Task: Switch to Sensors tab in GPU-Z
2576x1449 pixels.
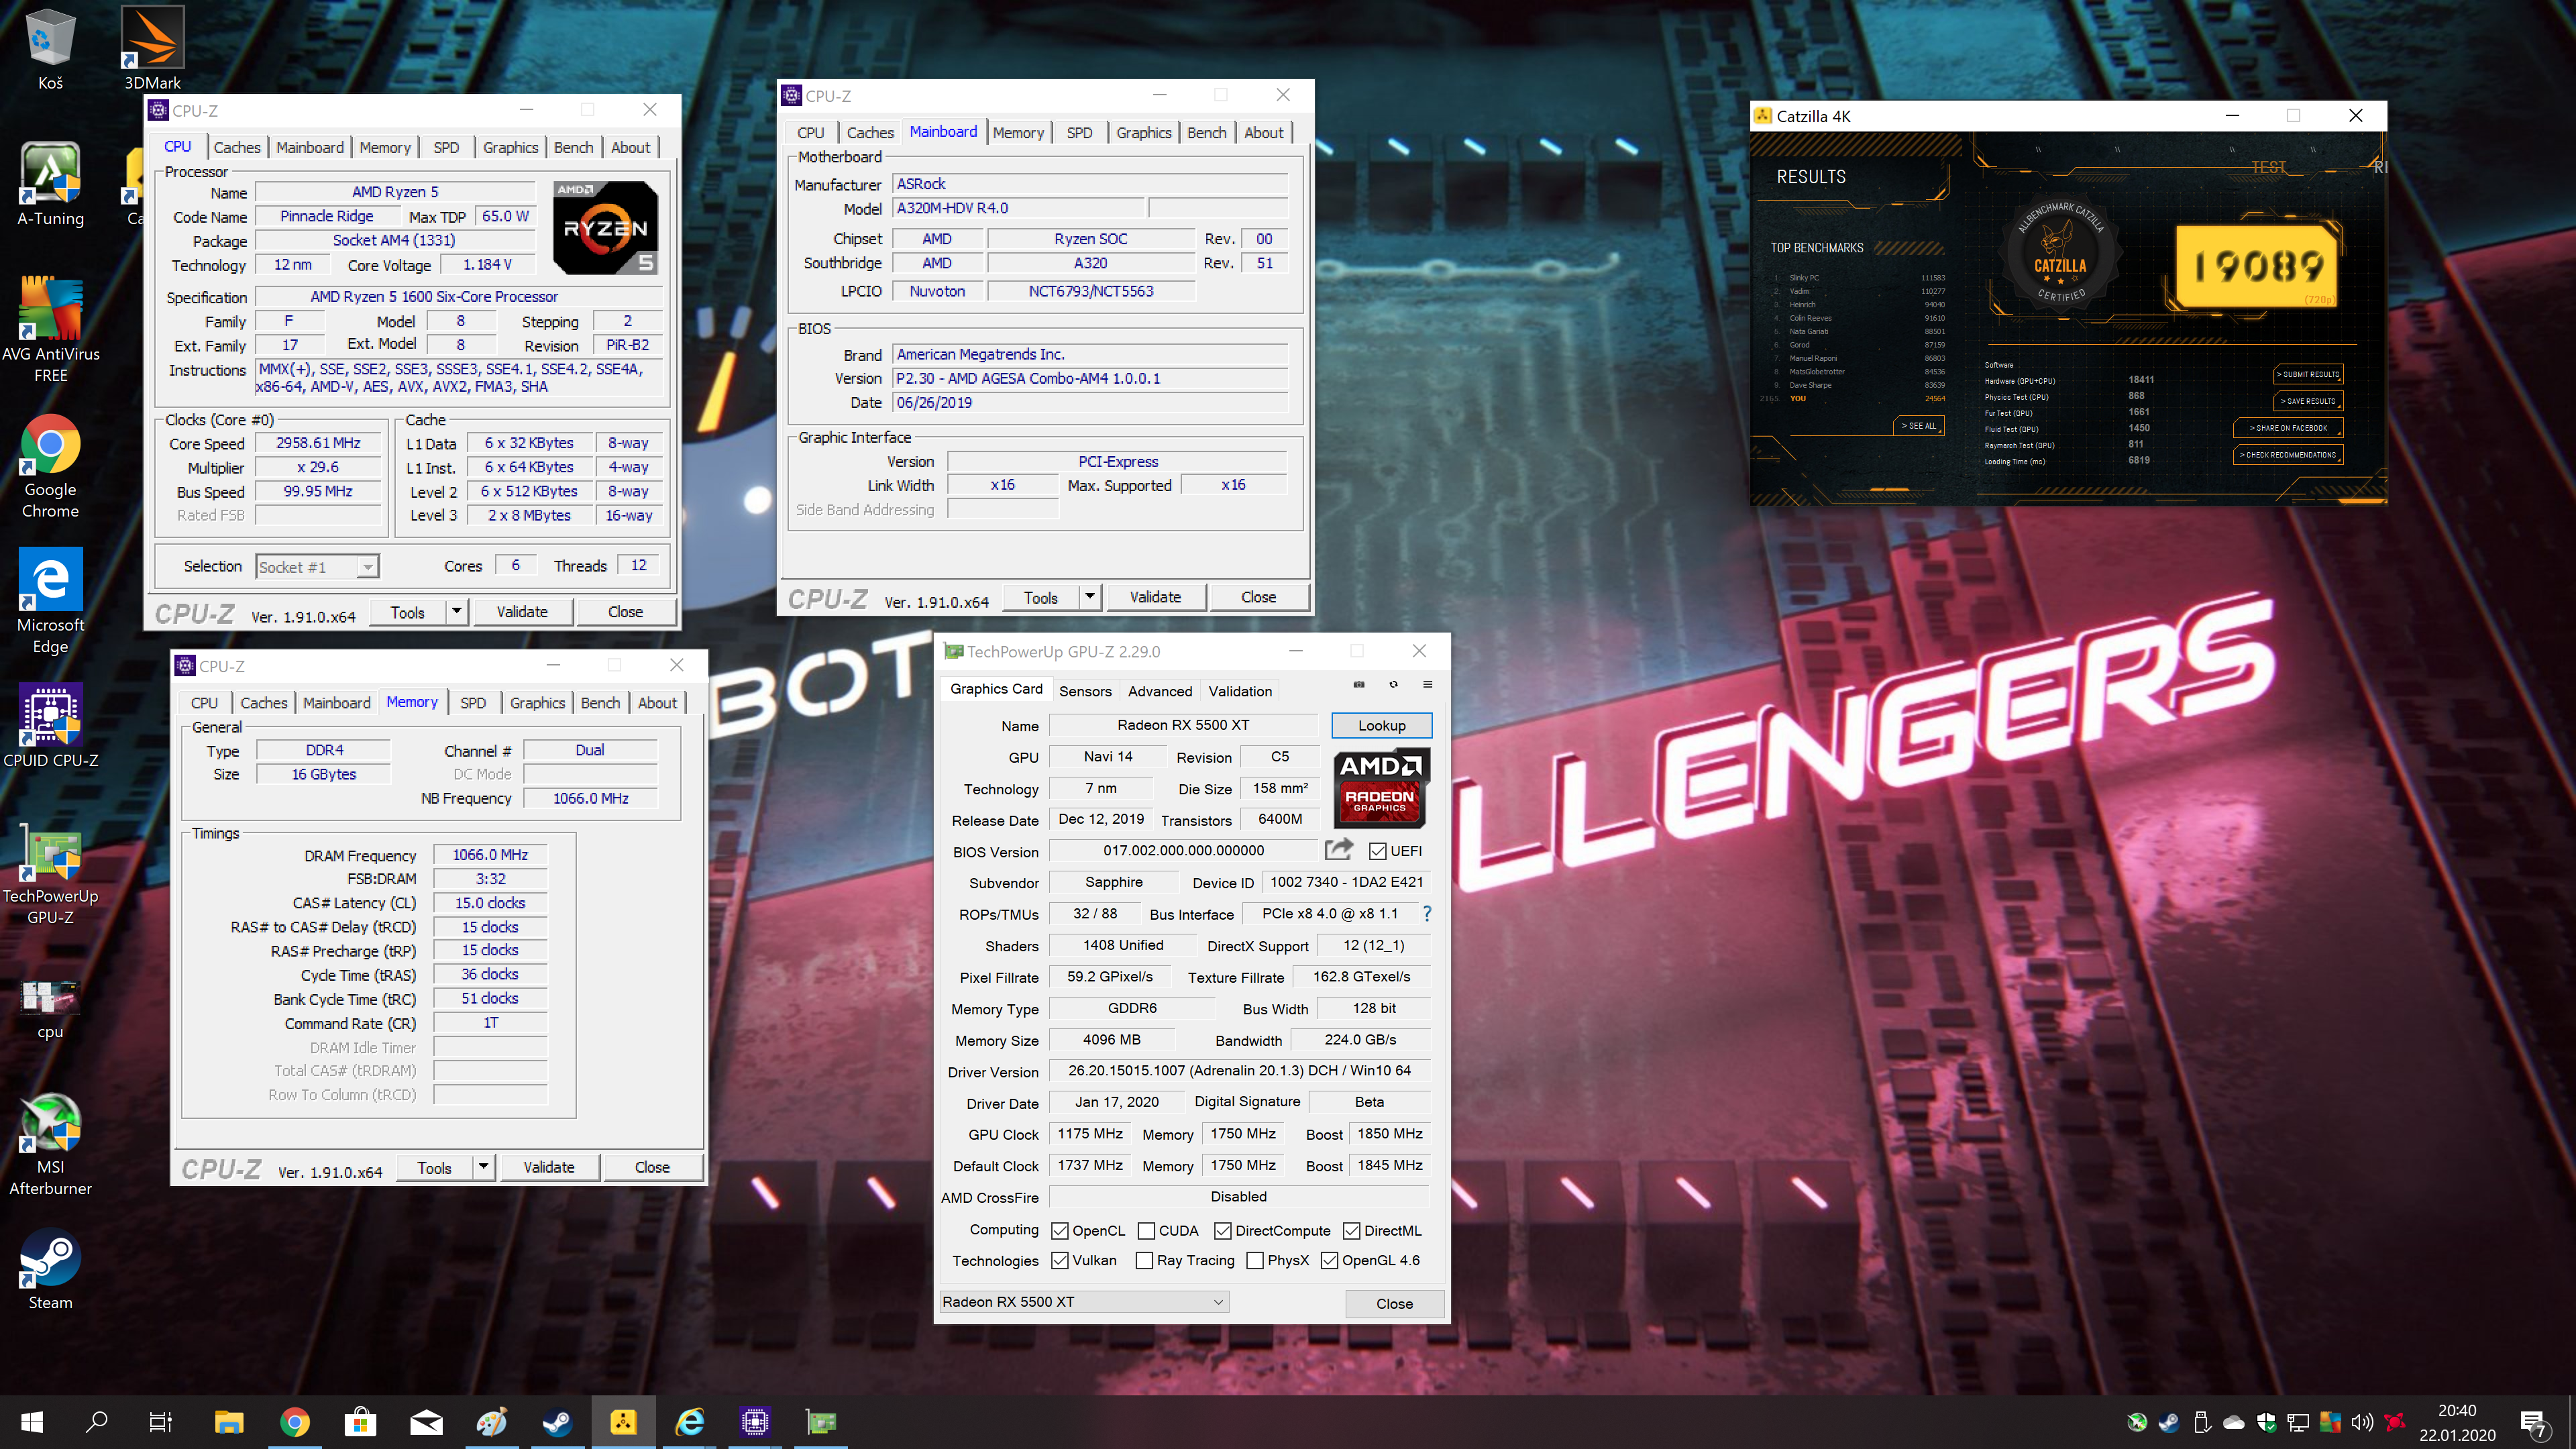Action: [1085, 691]
